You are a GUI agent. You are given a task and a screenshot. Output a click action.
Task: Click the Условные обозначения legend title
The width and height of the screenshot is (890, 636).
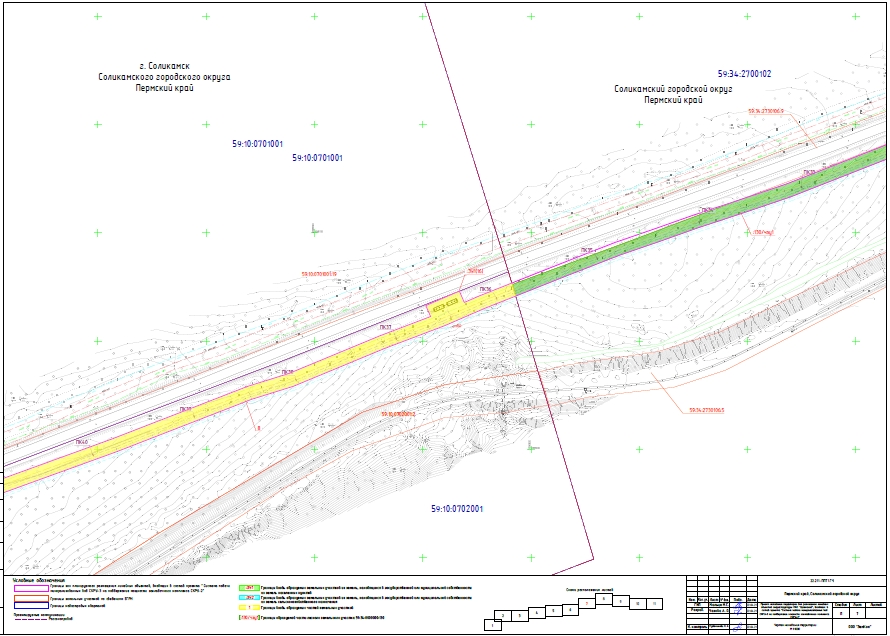(x=39, y=580)
